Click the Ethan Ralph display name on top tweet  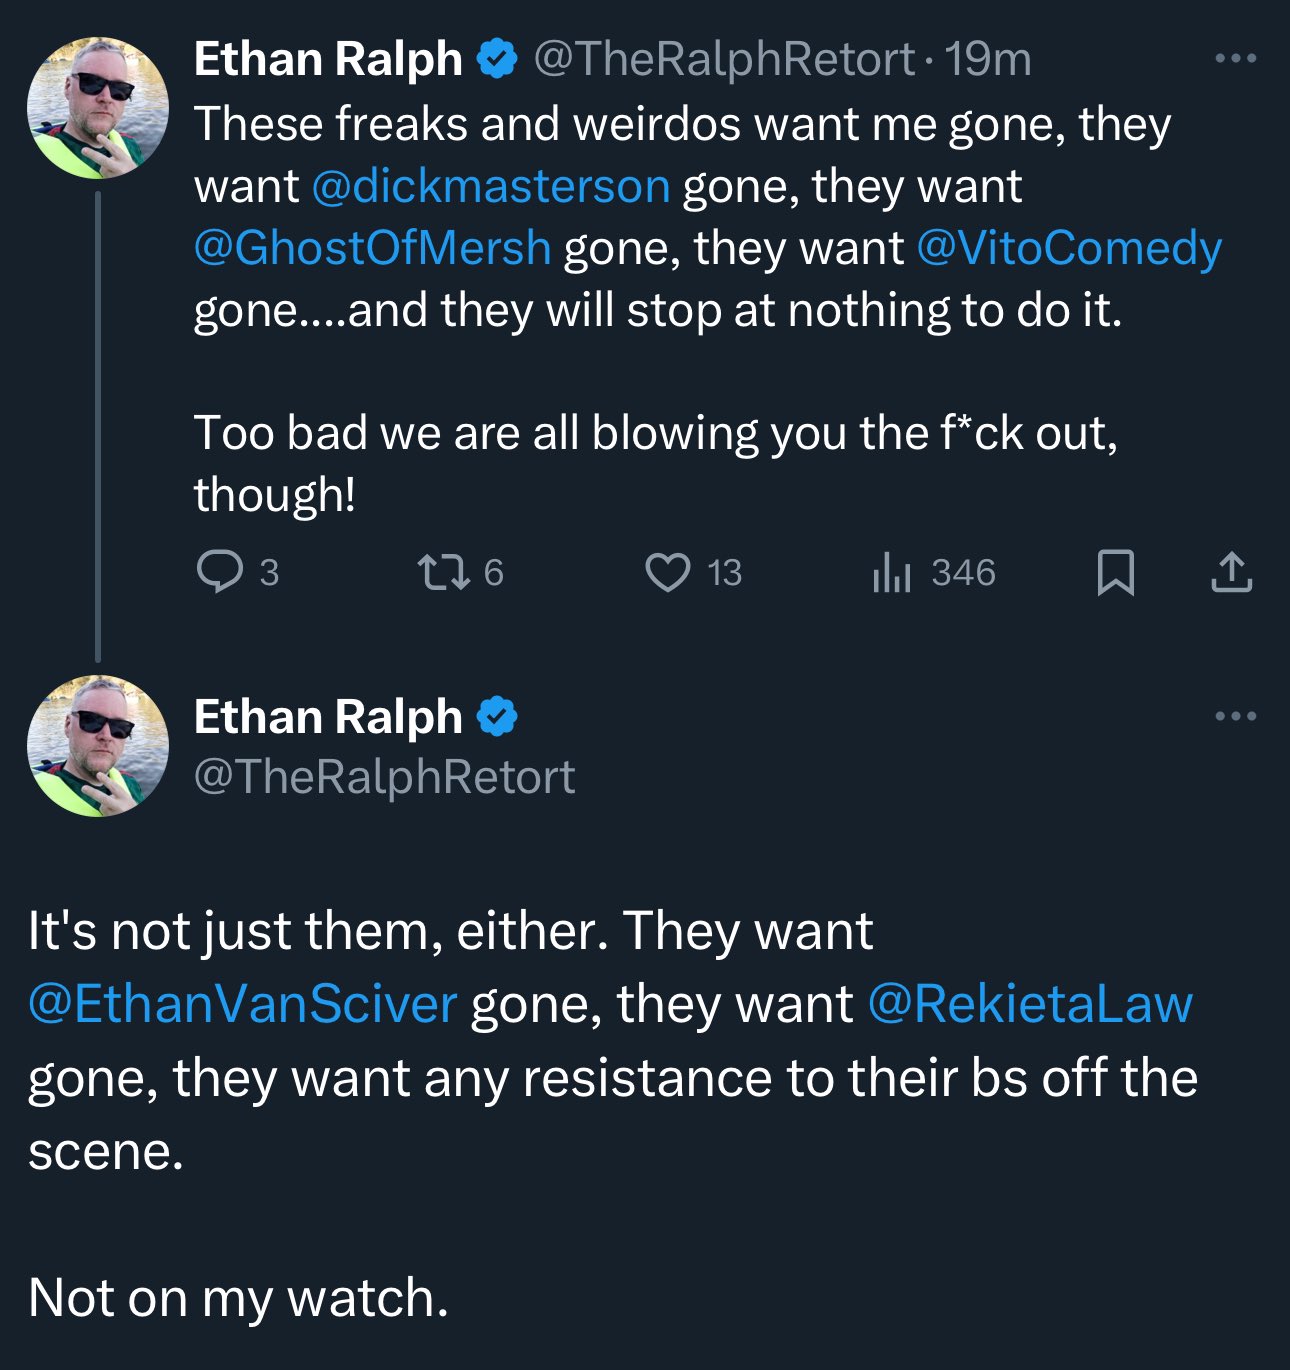point(329,59)
